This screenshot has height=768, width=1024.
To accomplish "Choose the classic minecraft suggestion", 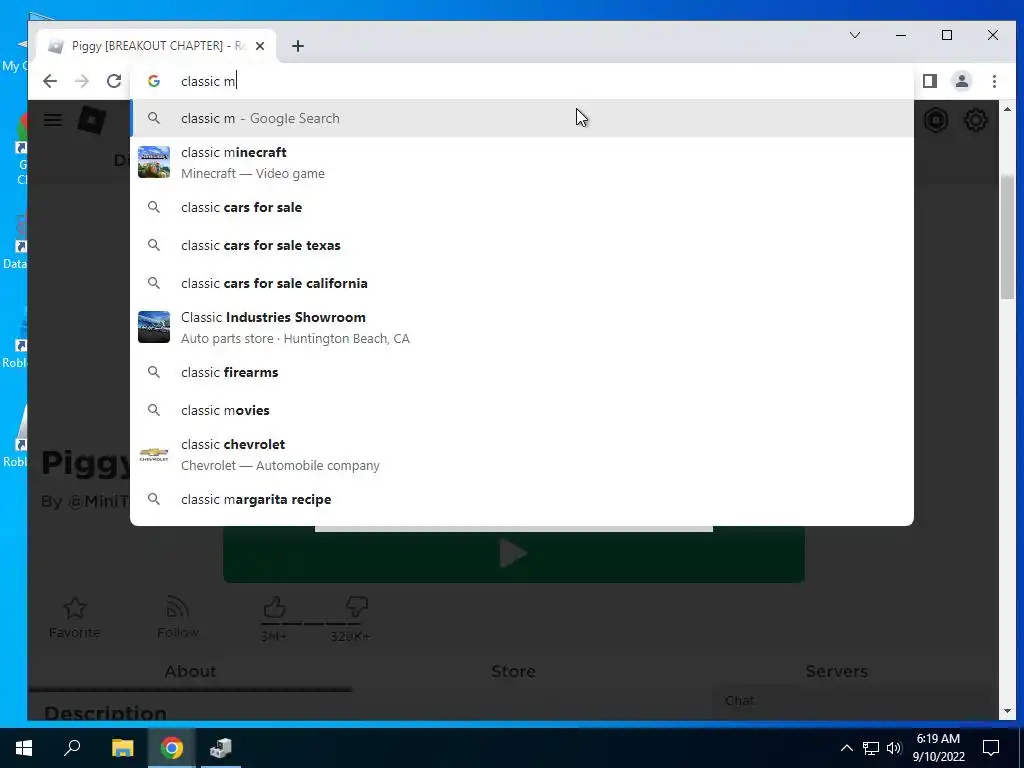I will tap(522, 163).
